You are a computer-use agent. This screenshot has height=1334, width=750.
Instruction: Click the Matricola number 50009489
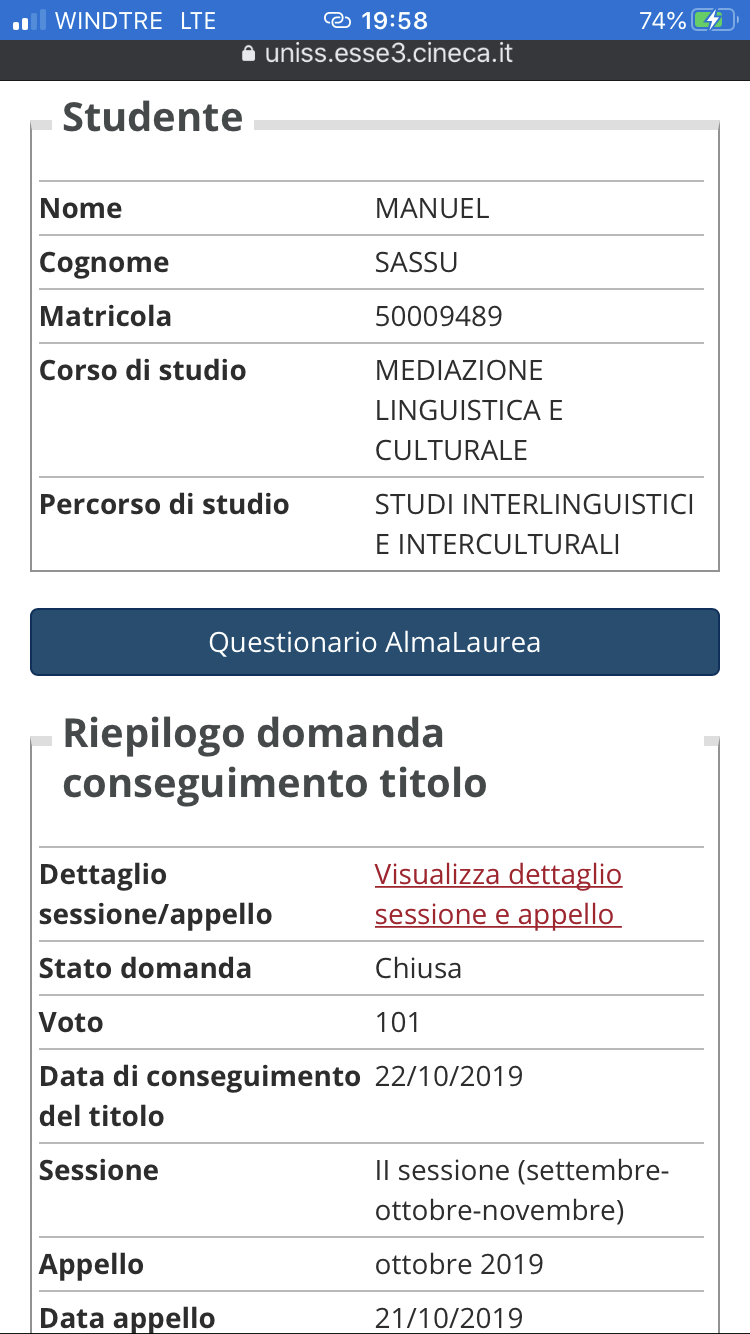point(438,316)
